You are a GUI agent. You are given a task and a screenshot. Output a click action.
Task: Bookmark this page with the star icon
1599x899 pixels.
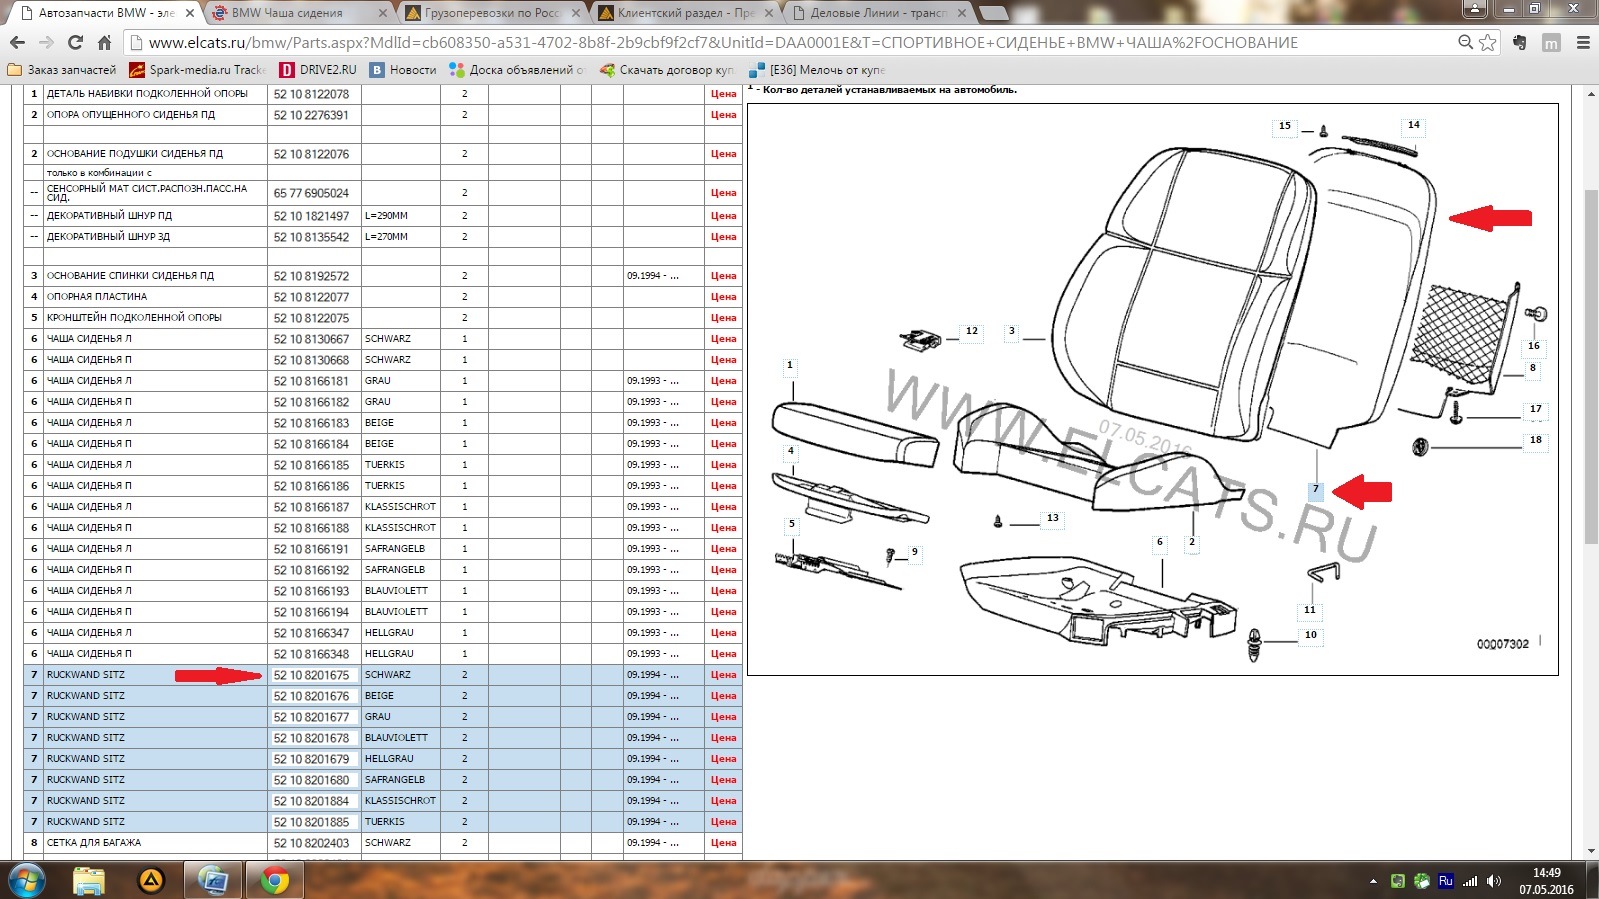tap(1488, 43)
